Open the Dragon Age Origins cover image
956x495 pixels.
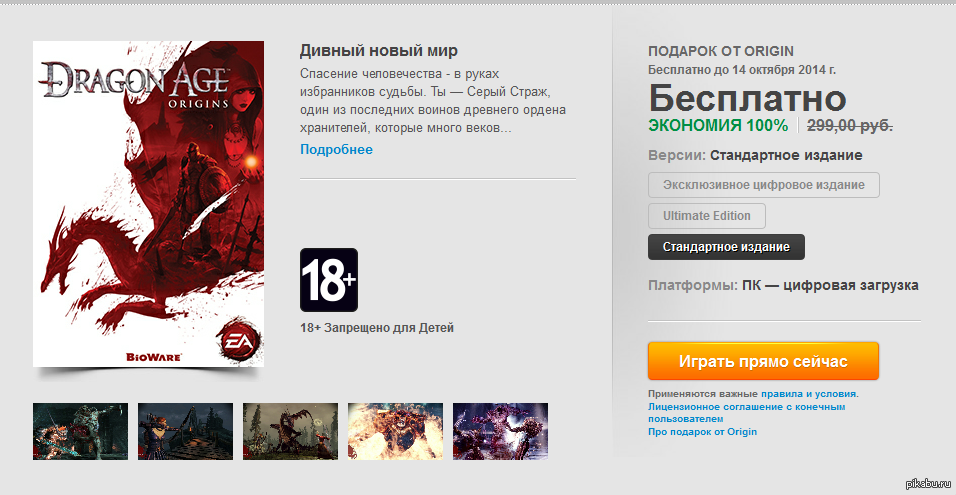tap(148, 204)
